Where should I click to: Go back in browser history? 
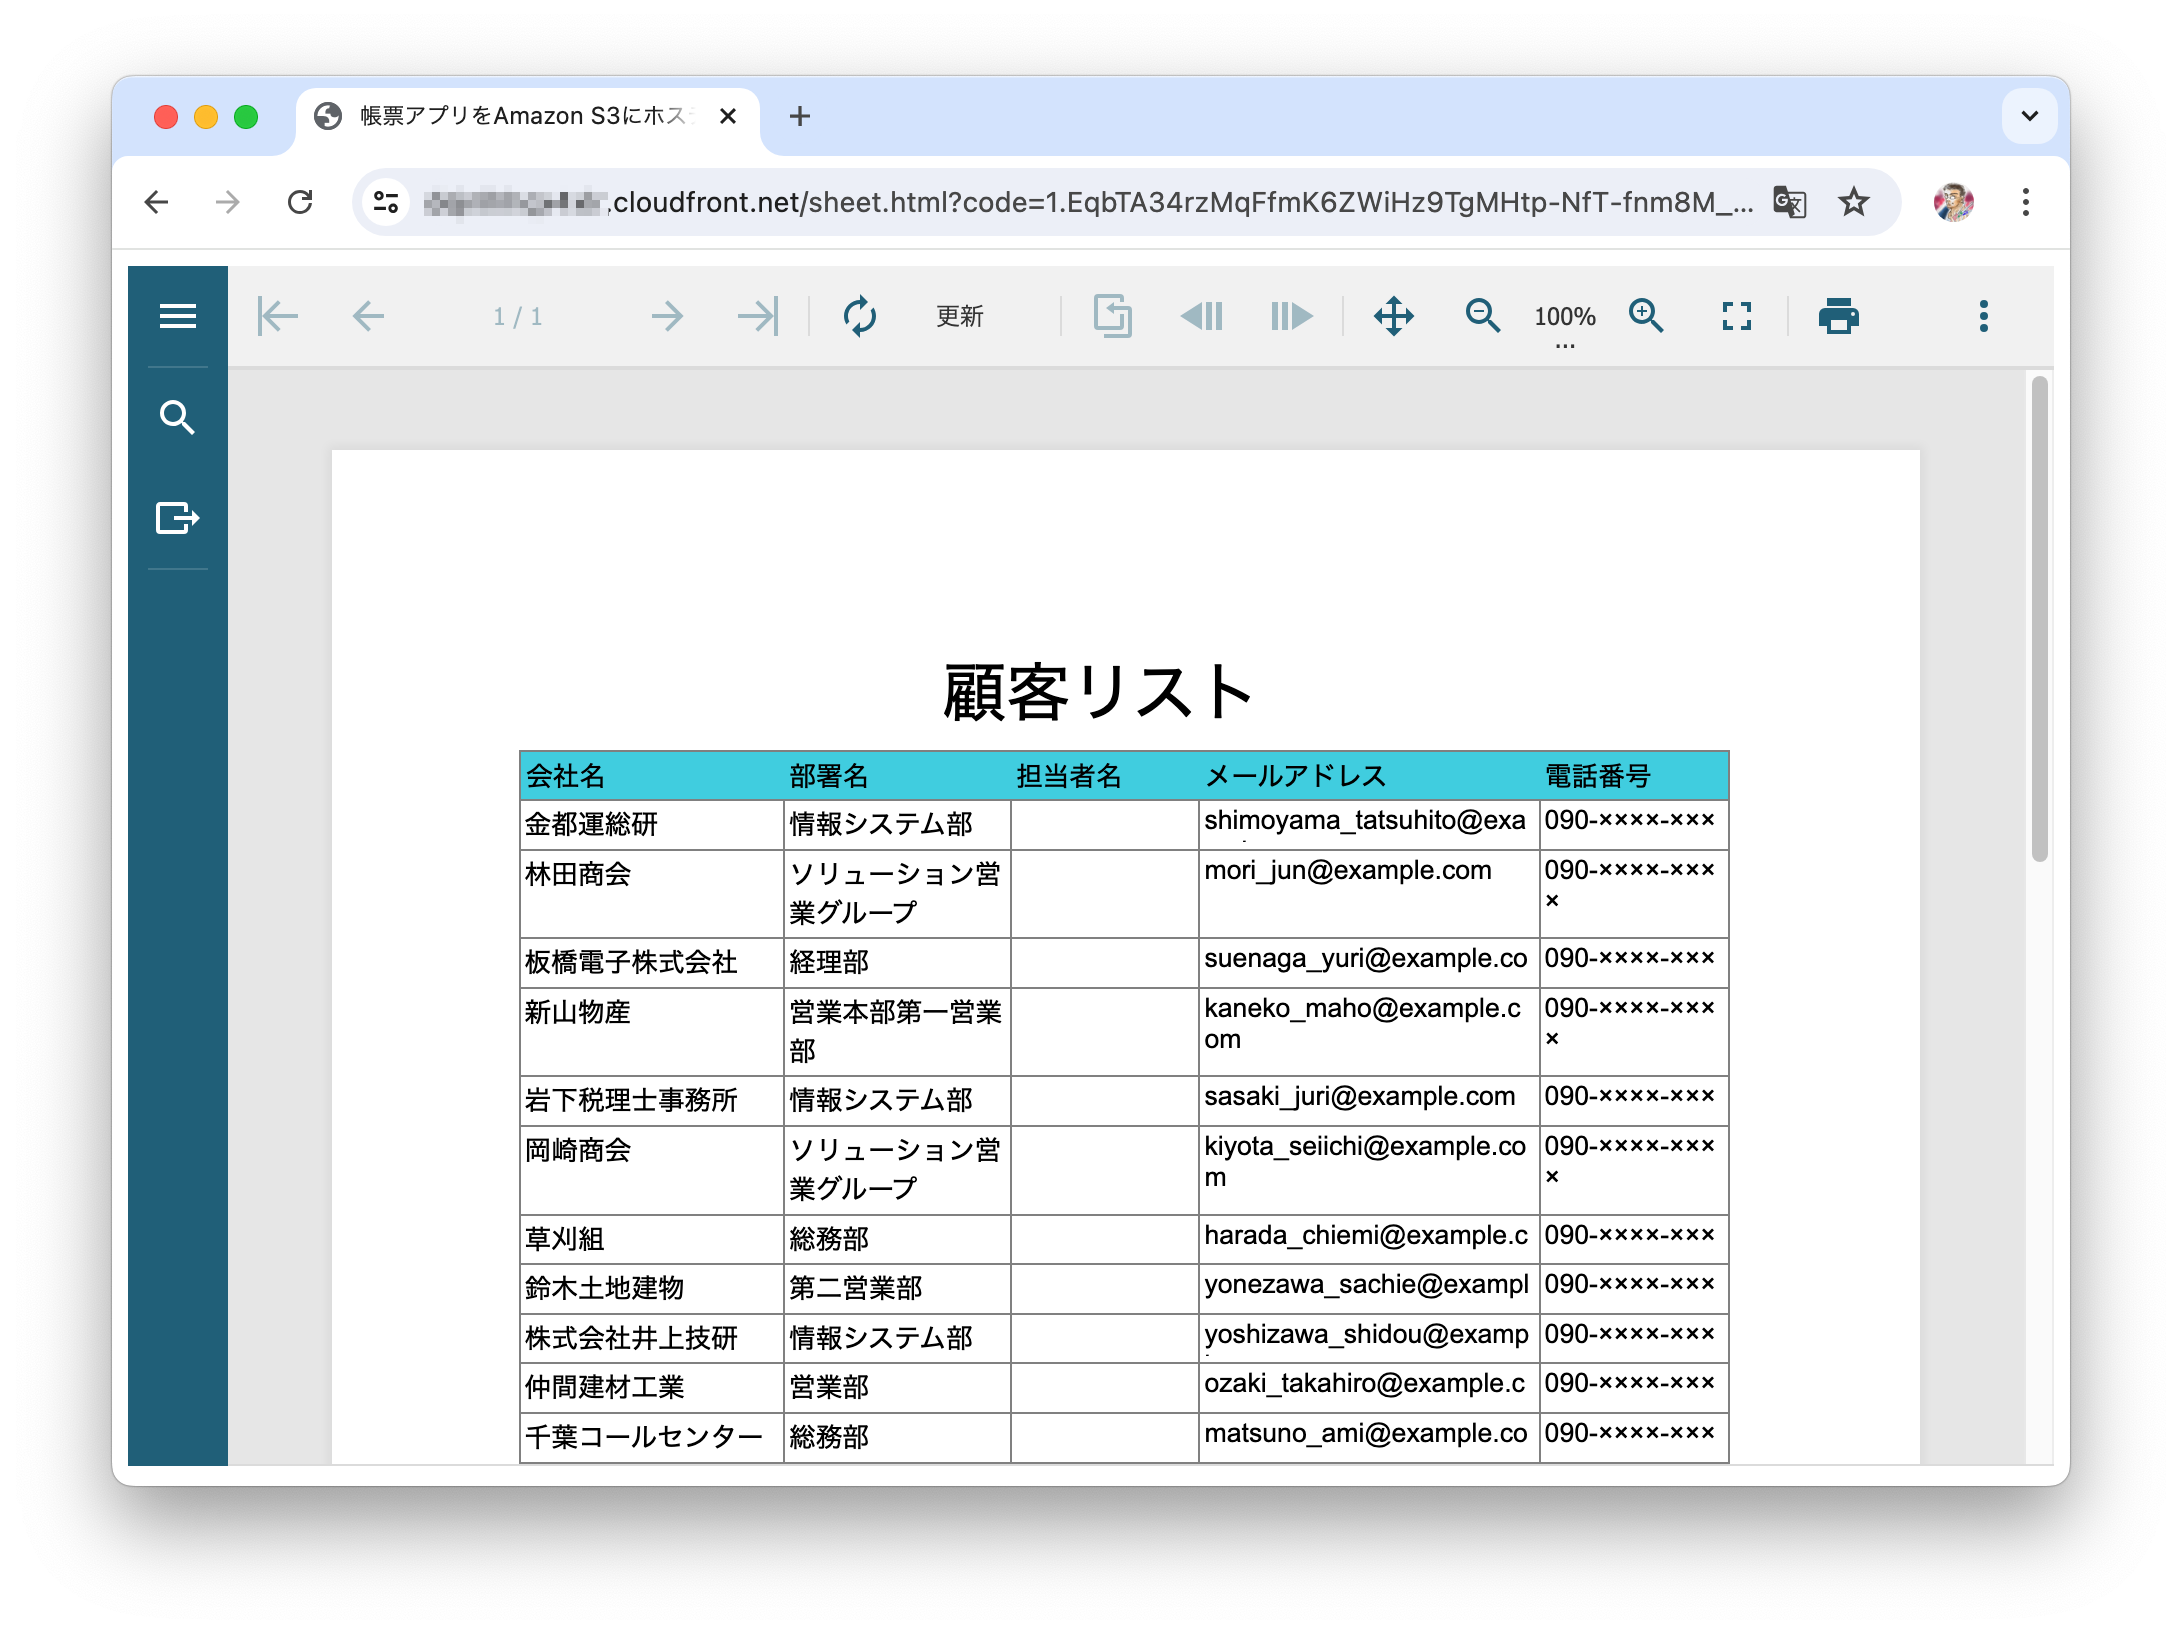tap(156, 203)
